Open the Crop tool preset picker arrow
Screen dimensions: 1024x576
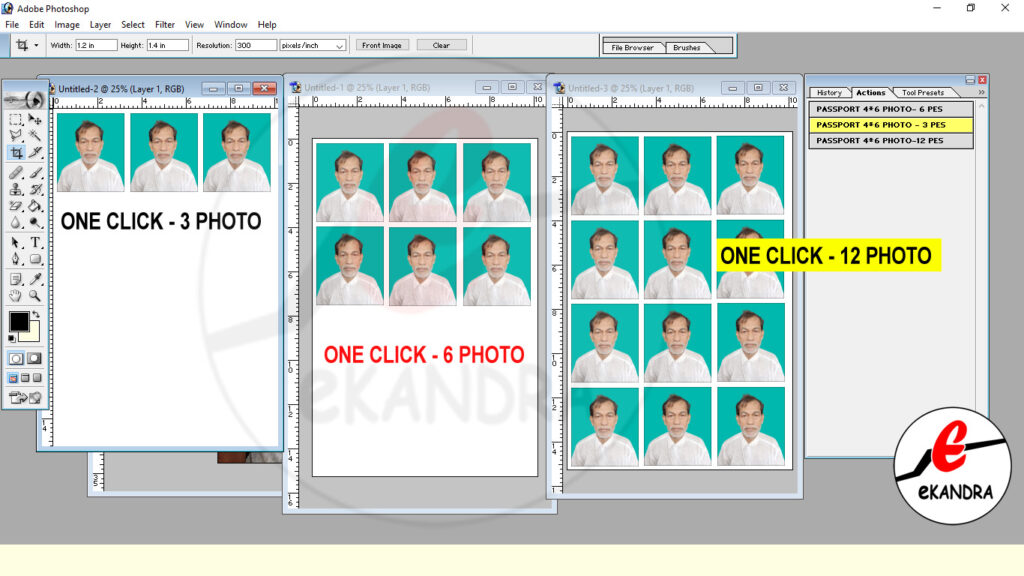[x=37, y=45]
